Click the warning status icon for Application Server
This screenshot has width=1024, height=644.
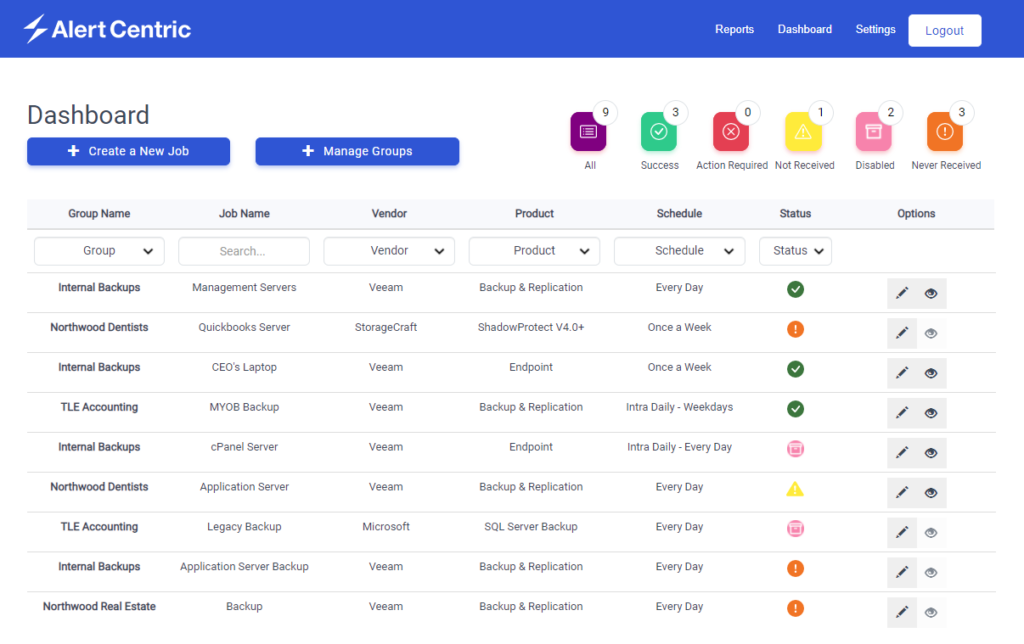795,488
